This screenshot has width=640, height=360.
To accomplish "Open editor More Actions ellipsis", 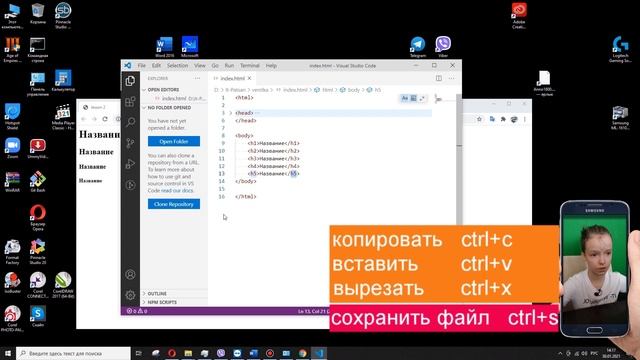I will pyautogui.click(x=451, y=78).
